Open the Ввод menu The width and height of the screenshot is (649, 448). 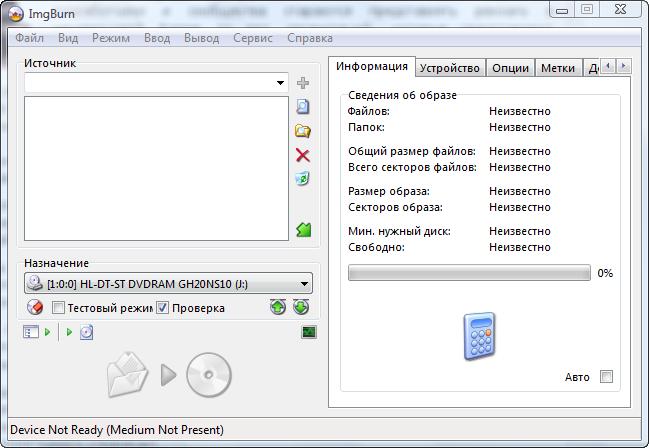(x=157, y=38)
